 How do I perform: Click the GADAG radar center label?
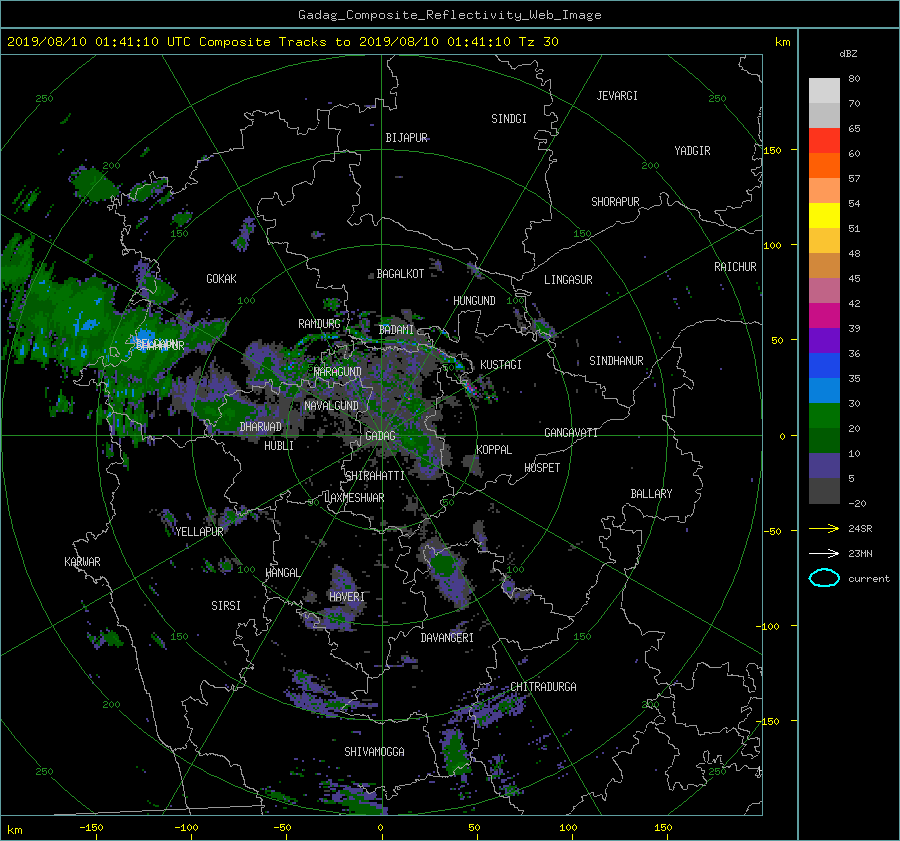[380, 436]
